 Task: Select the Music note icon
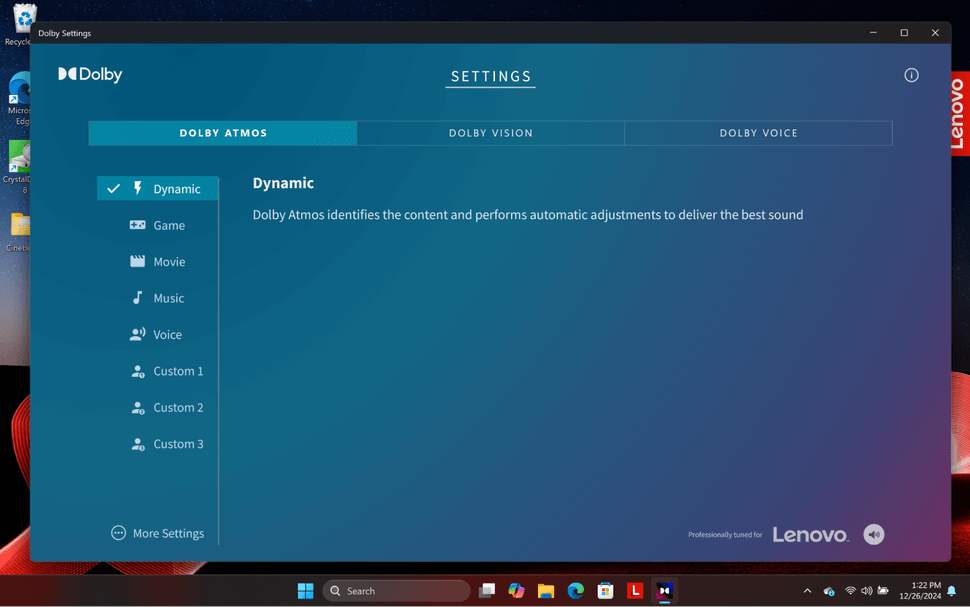coord(137,298)
